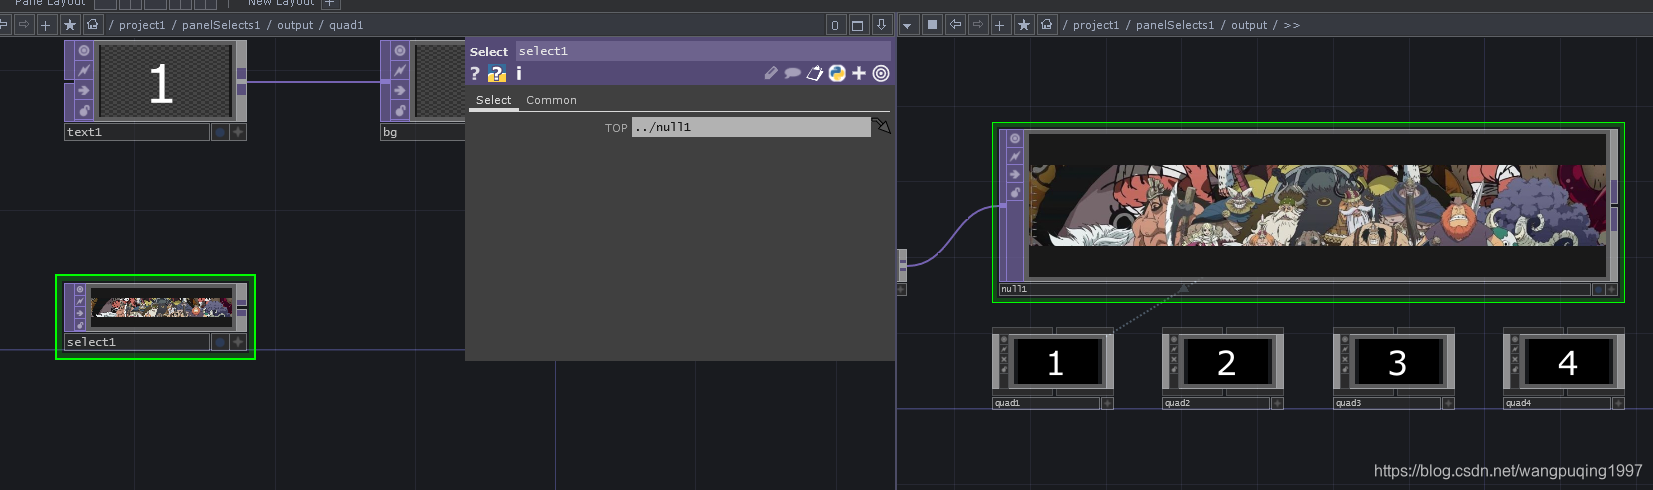
Task: Expand the plus button on null1 node
Action: click(1611, 289)
